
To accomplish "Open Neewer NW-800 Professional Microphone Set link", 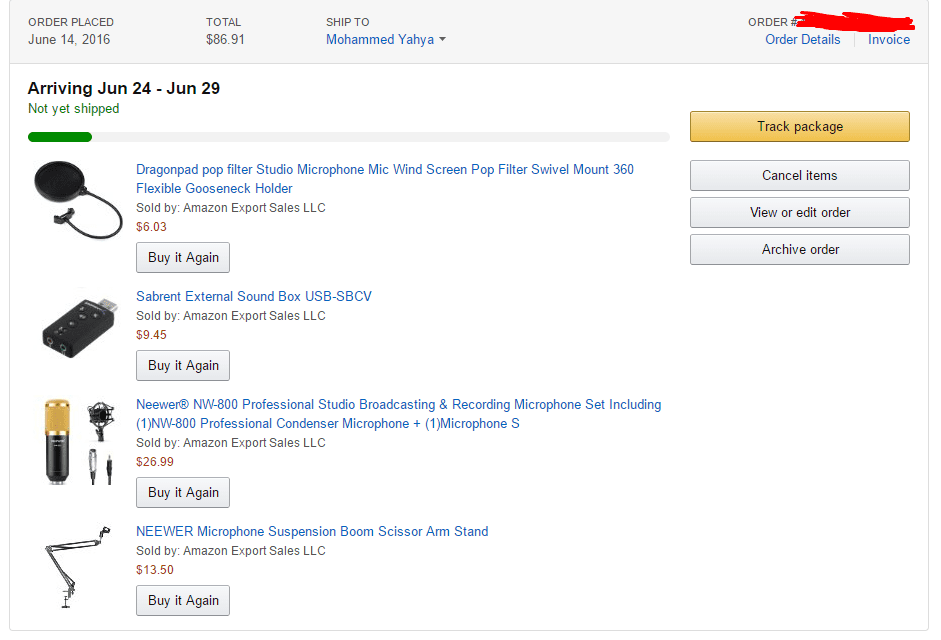I will [398, 414].
